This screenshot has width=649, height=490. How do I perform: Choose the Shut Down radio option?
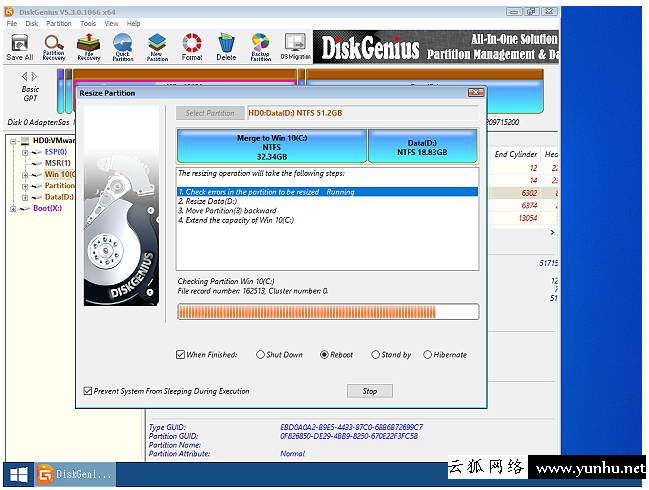(x=260, y=355)
